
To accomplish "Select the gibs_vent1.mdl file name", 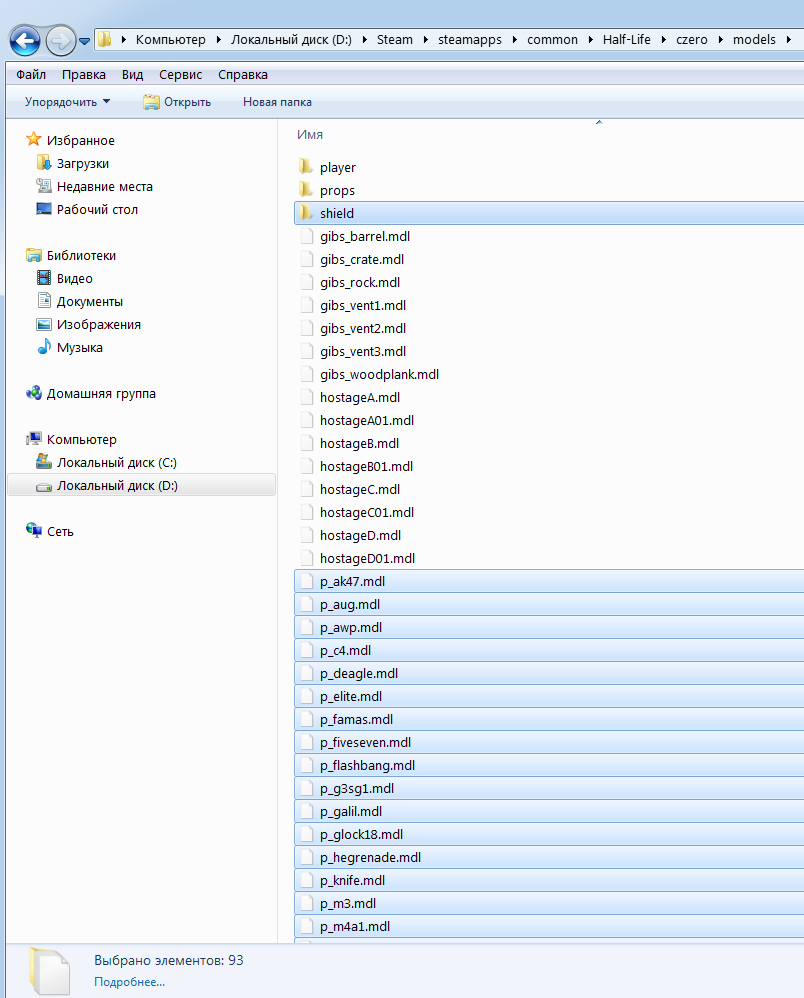I will 363,306.
